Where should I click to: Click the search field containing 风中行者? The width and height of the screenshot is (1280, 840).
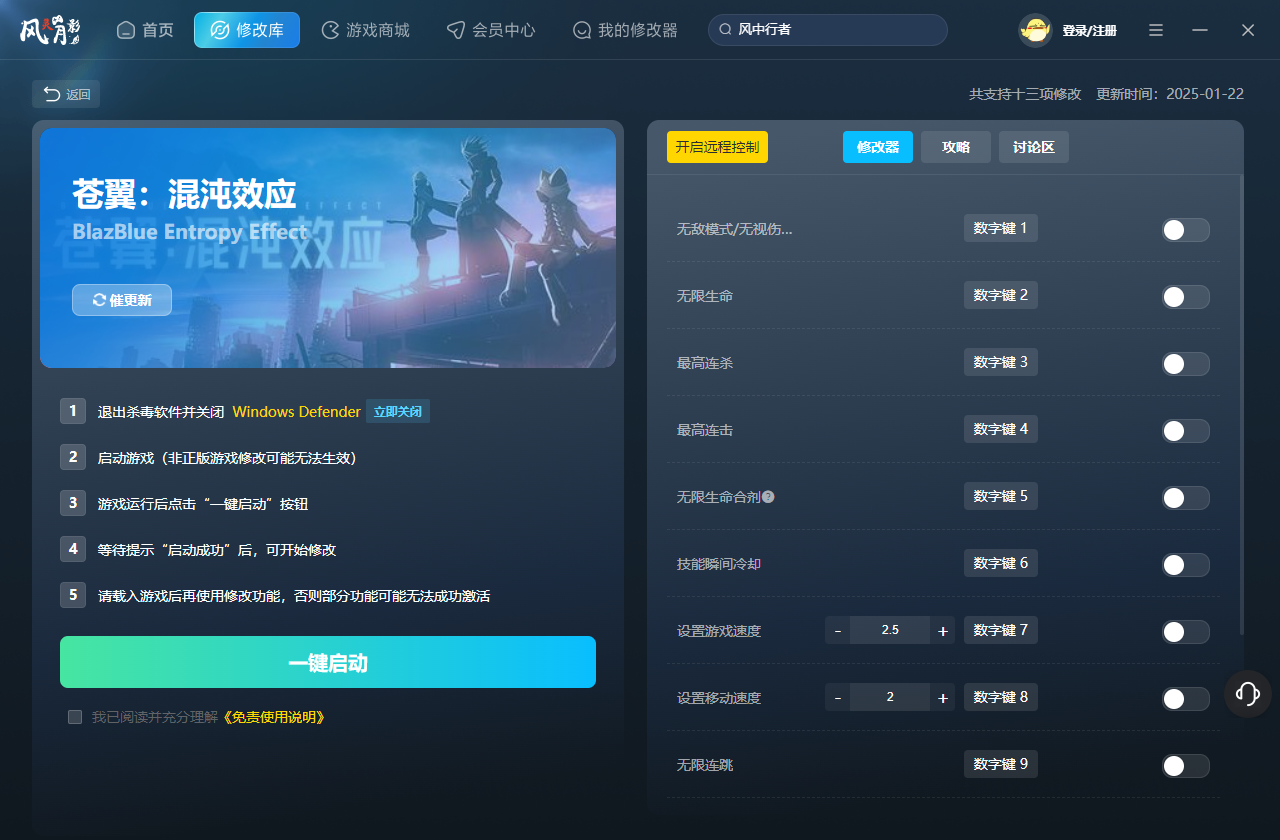[835, 30]
